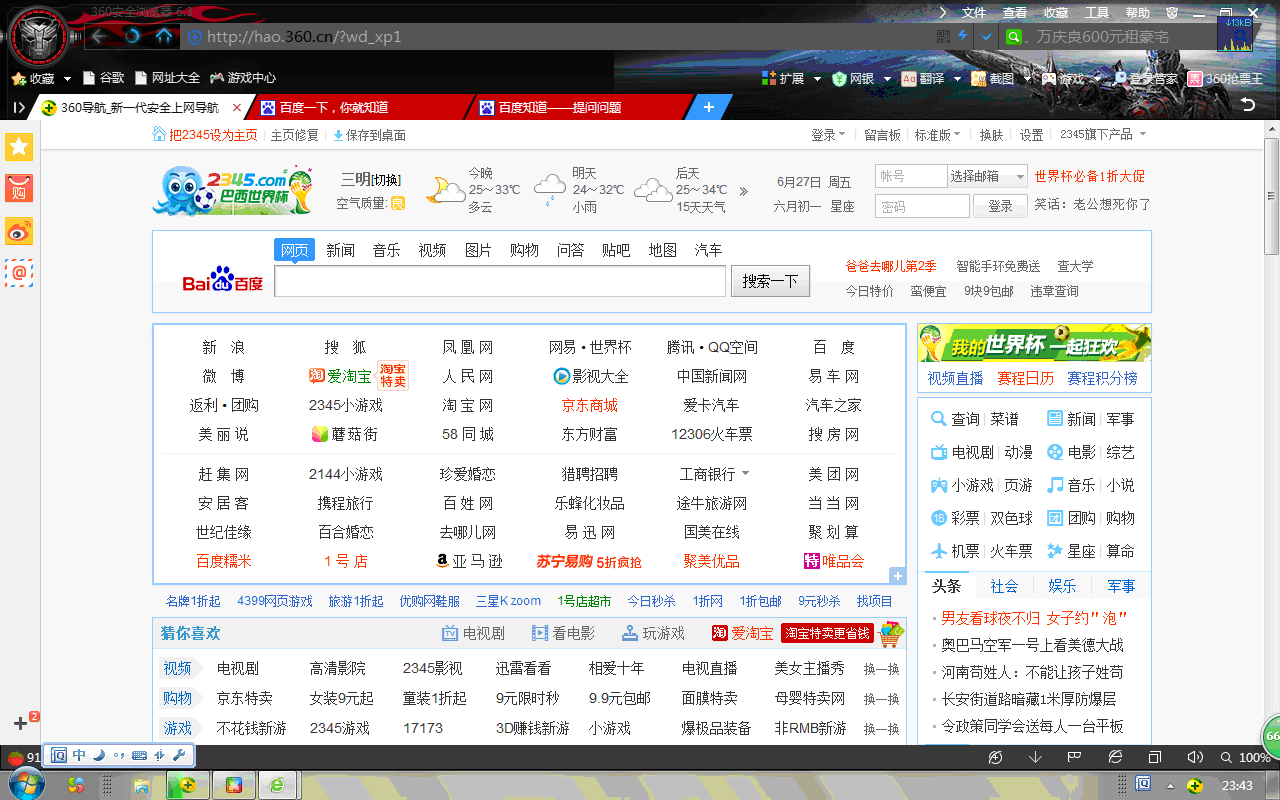1280x800 pixels.
Task: Open the mail @ icon in the left sidebar
Action: 20,272
